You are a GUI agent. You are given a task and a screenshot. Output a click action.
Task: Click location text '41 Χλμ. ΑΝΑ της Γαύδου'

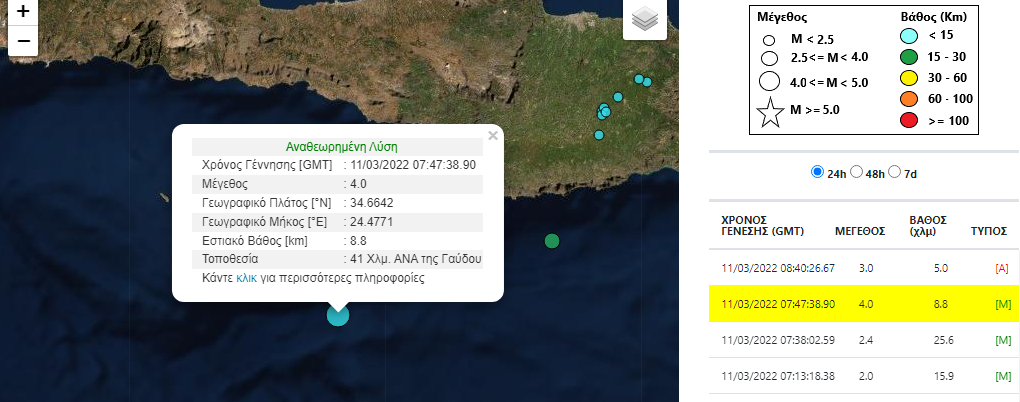(x=416, y=260)
